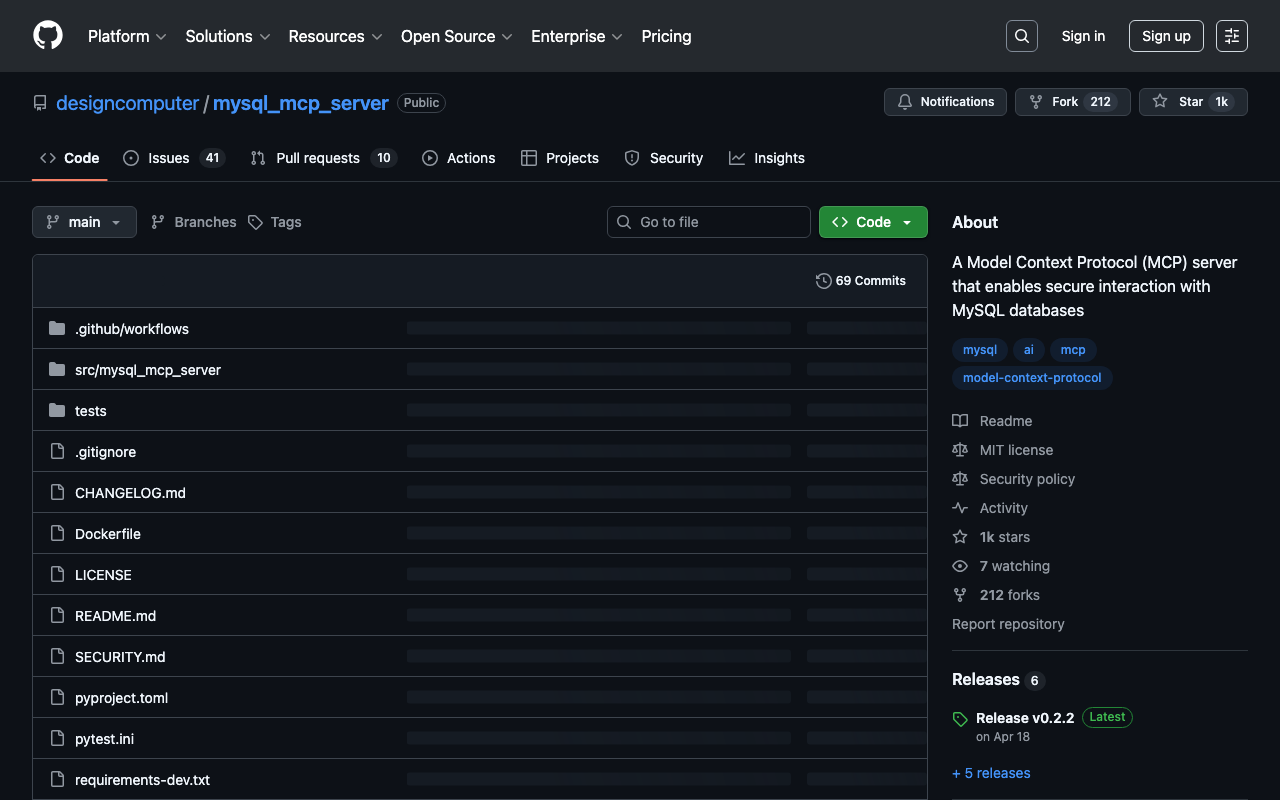The height and width of the screenshot is (800, 1280).
Task: Click the GitHub logo icon
Action: pyautogui.click(x=48, y=36)
